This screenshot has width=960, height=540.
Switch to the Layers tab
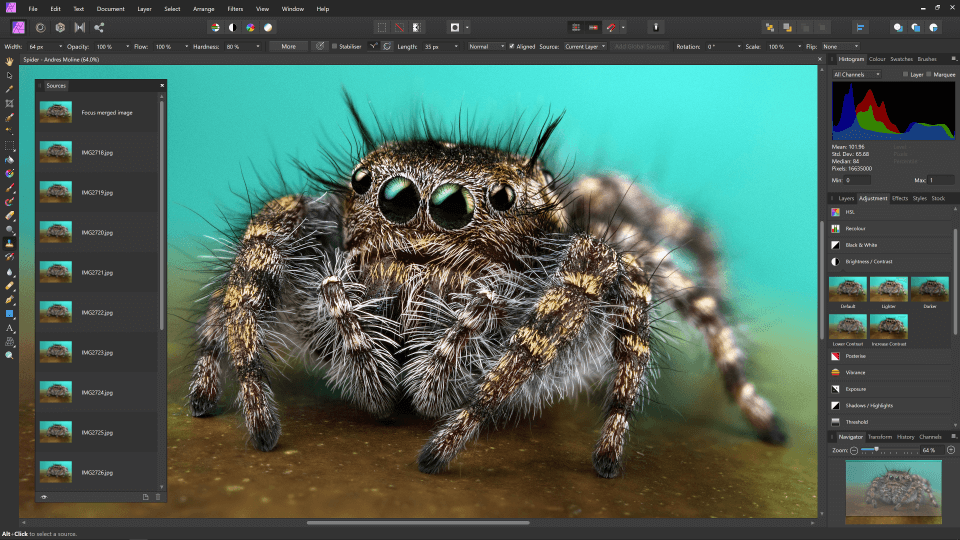[x=846, y=198]
